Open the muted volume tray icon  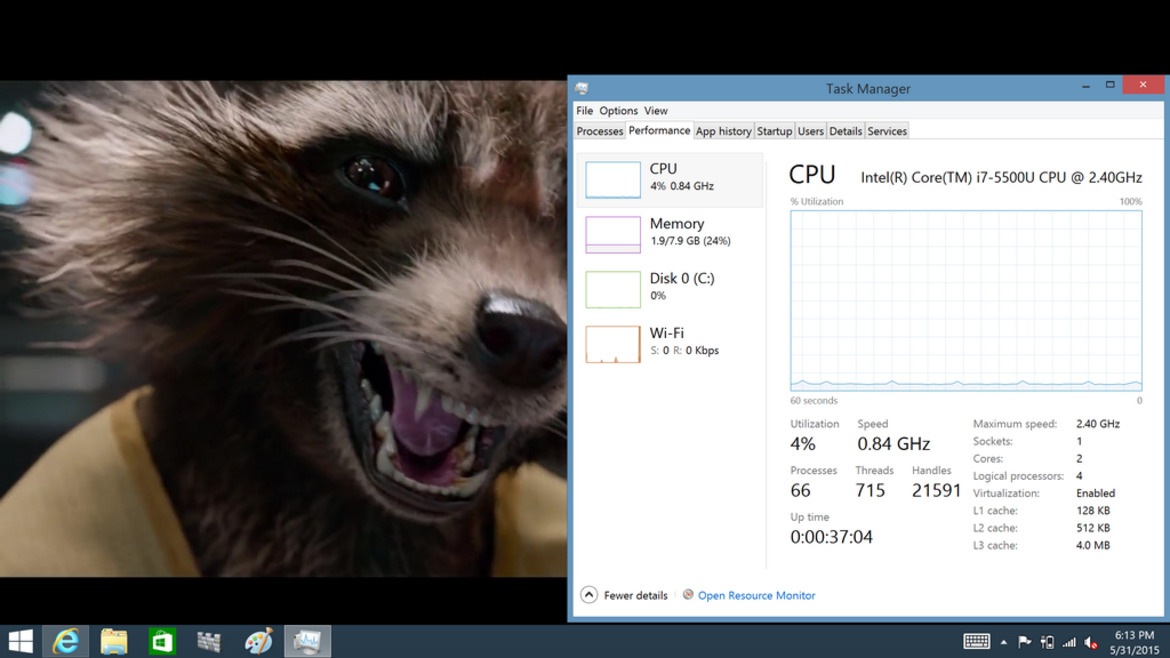click(1091, 642)
